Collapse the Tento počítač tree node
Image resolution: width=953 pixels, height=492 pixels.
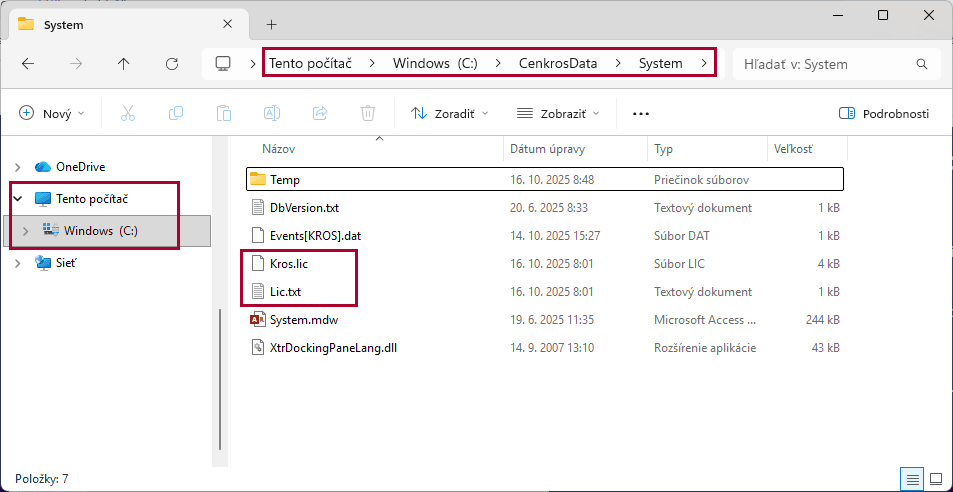click(x=17, y=199)
